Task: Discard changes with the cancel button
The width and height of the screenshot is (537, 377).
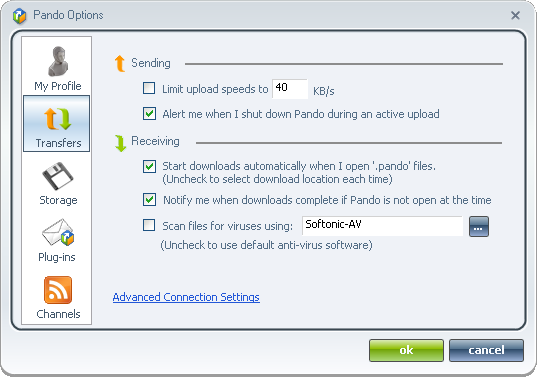Action: (x=486, y=350)
